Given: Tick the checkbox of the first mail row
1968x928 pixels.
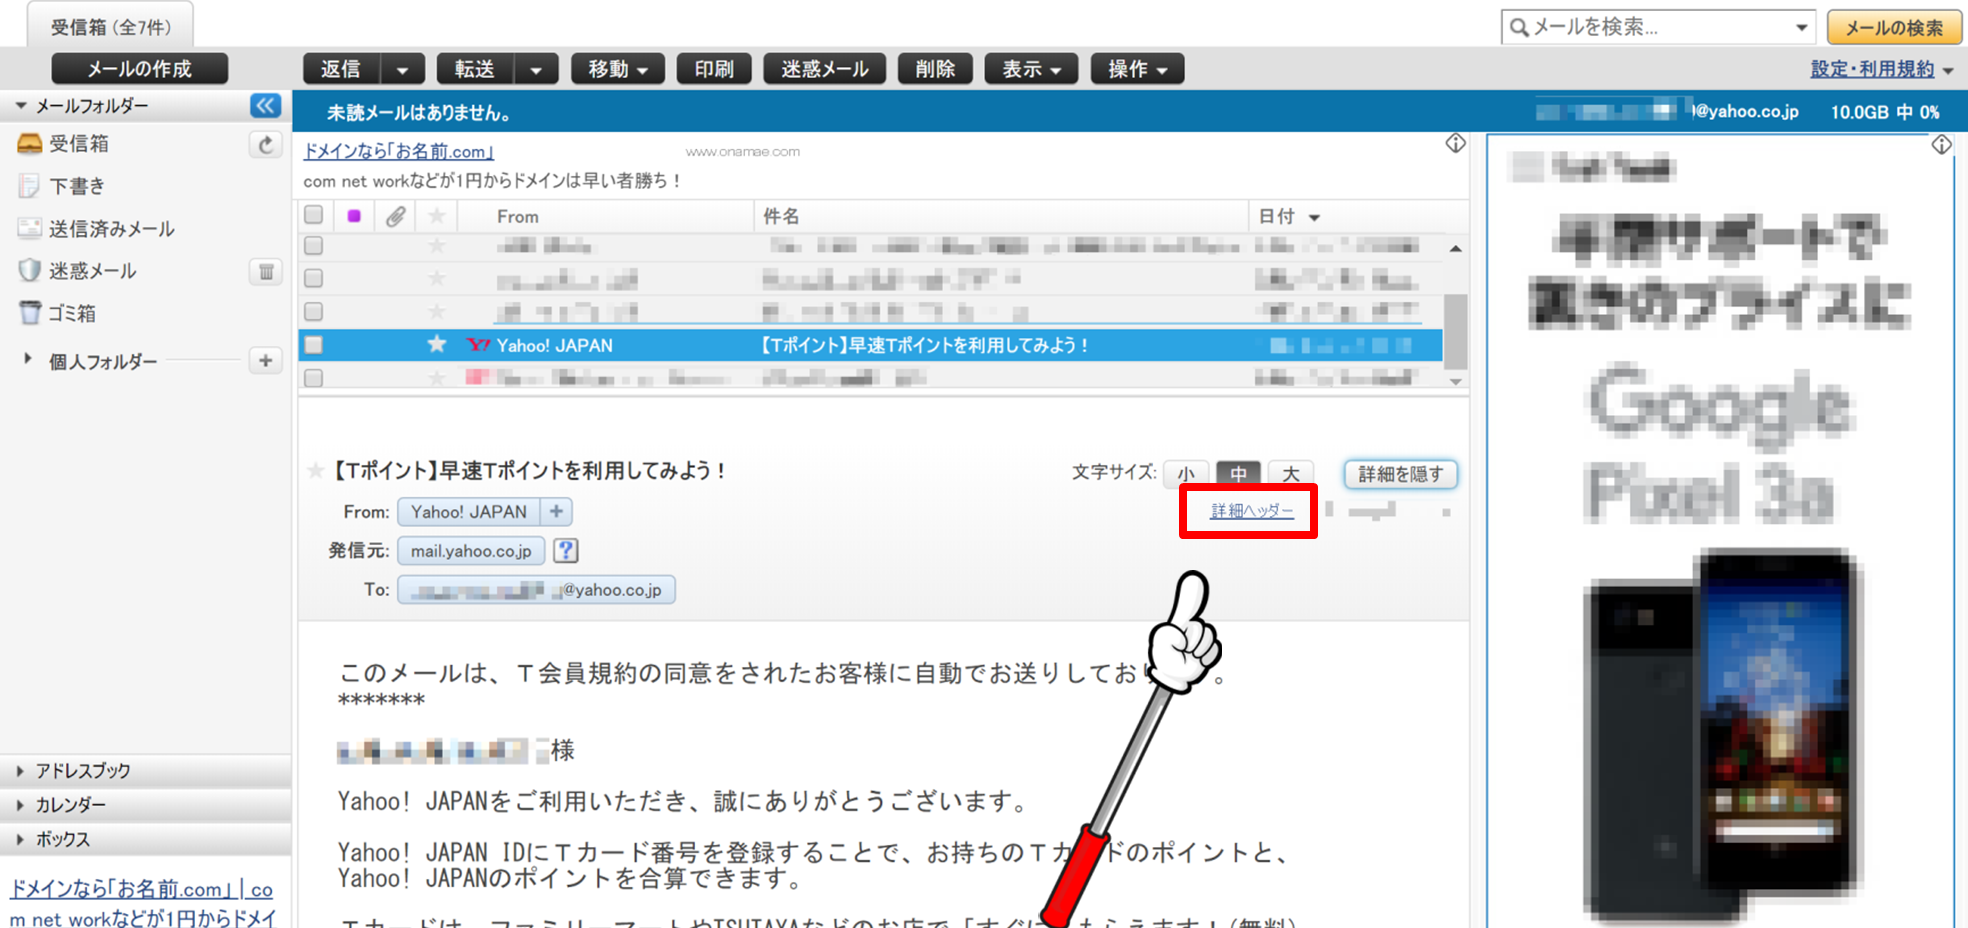Looking at the screenshot, I should pos(314,245).
